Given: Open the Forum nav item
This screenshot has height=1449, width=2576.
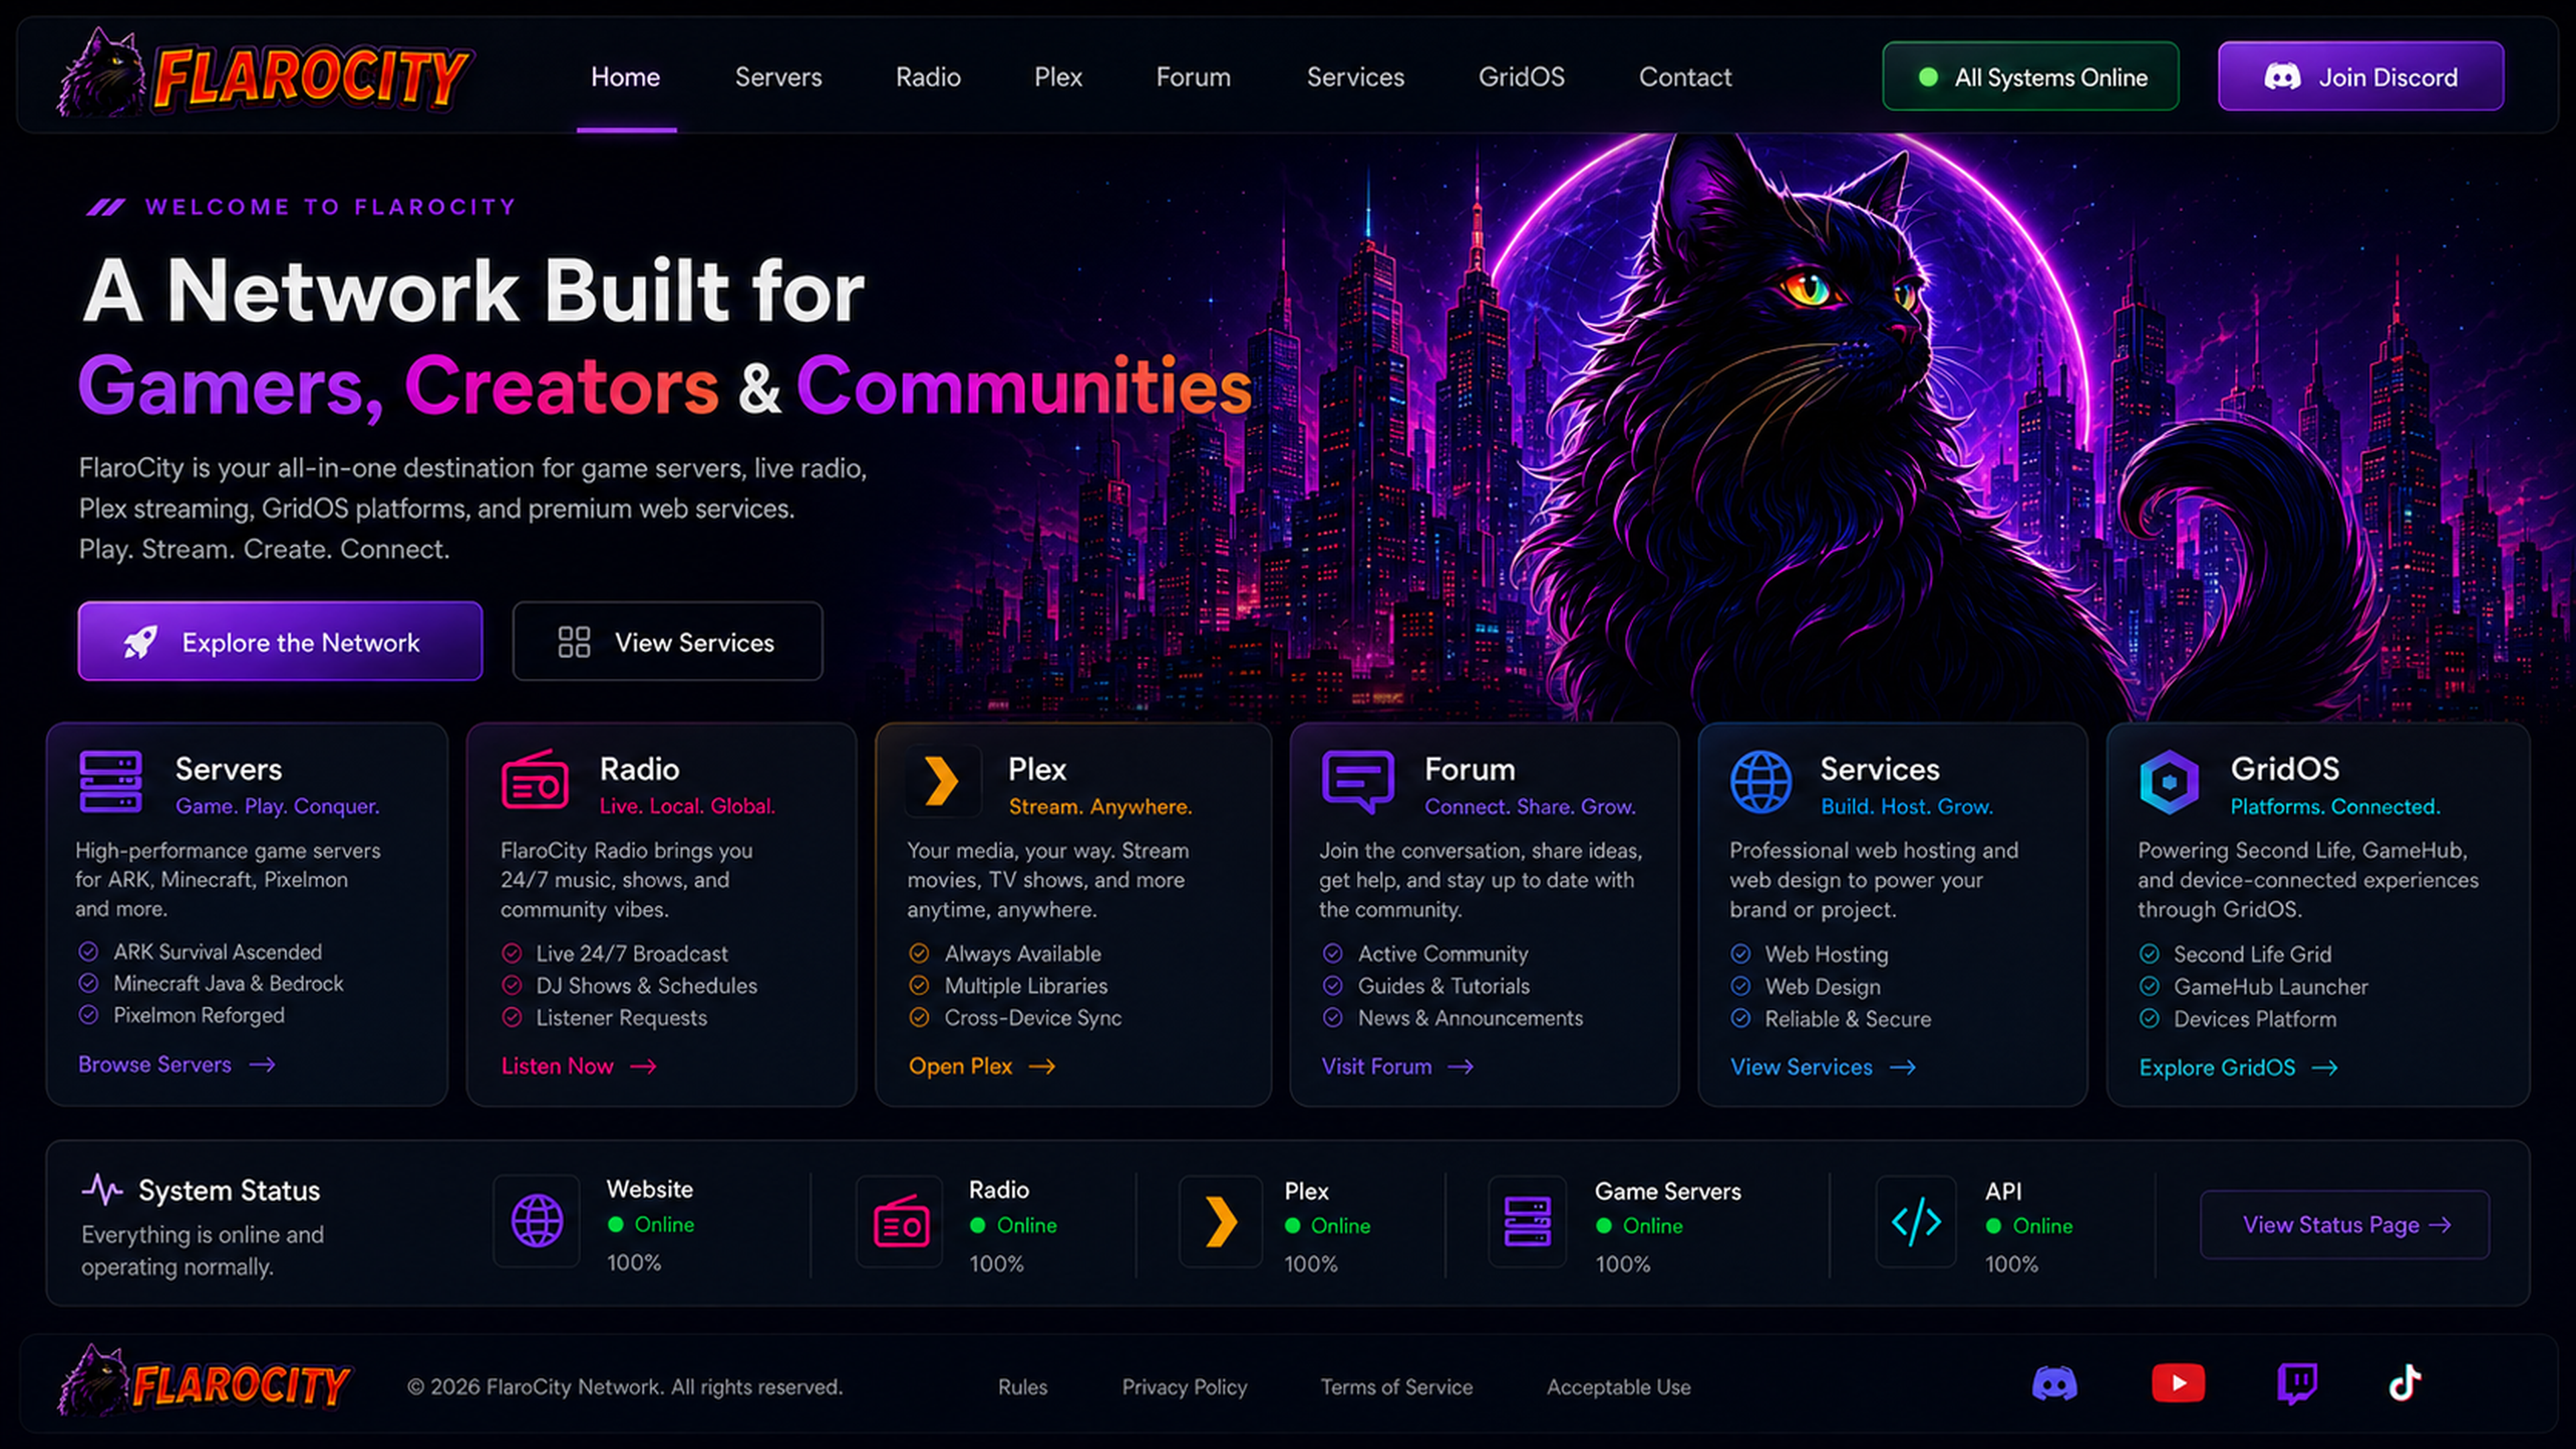Looking at the screenshot, I should coord(1193,77).
